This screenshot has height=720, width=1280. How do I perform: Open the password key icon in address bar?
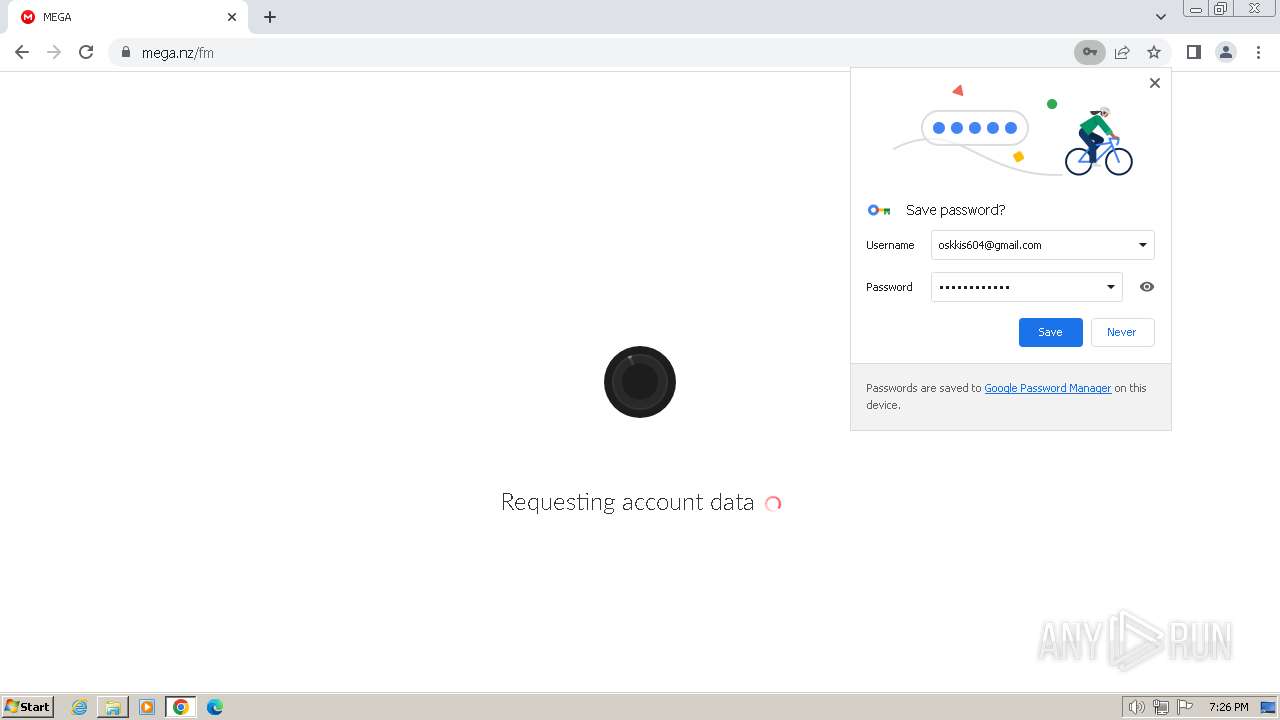1090,52
